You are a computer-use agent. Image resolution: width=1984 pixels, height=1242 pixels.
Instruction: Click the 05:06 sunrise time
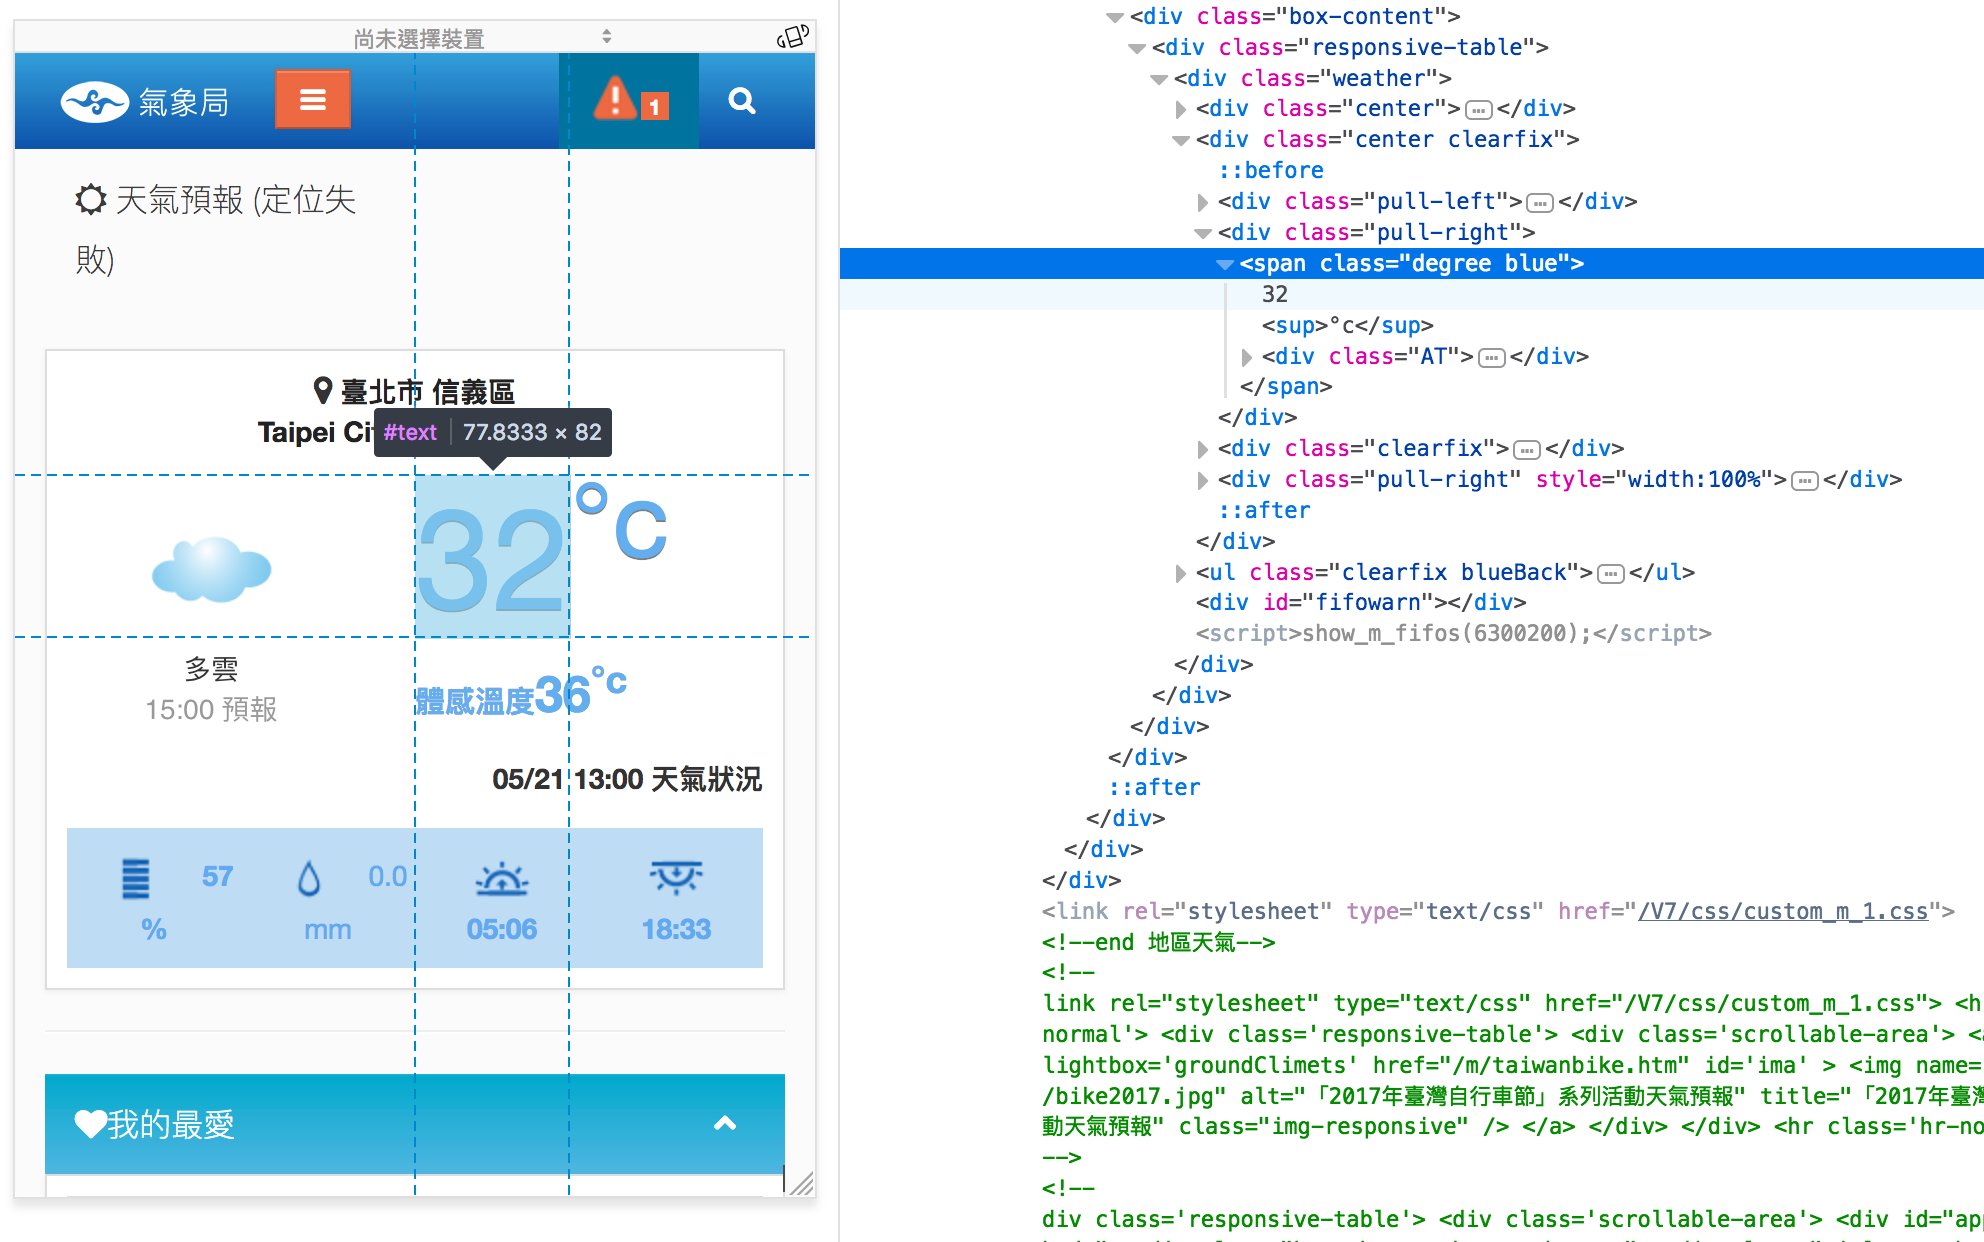(x=501, y=929)
